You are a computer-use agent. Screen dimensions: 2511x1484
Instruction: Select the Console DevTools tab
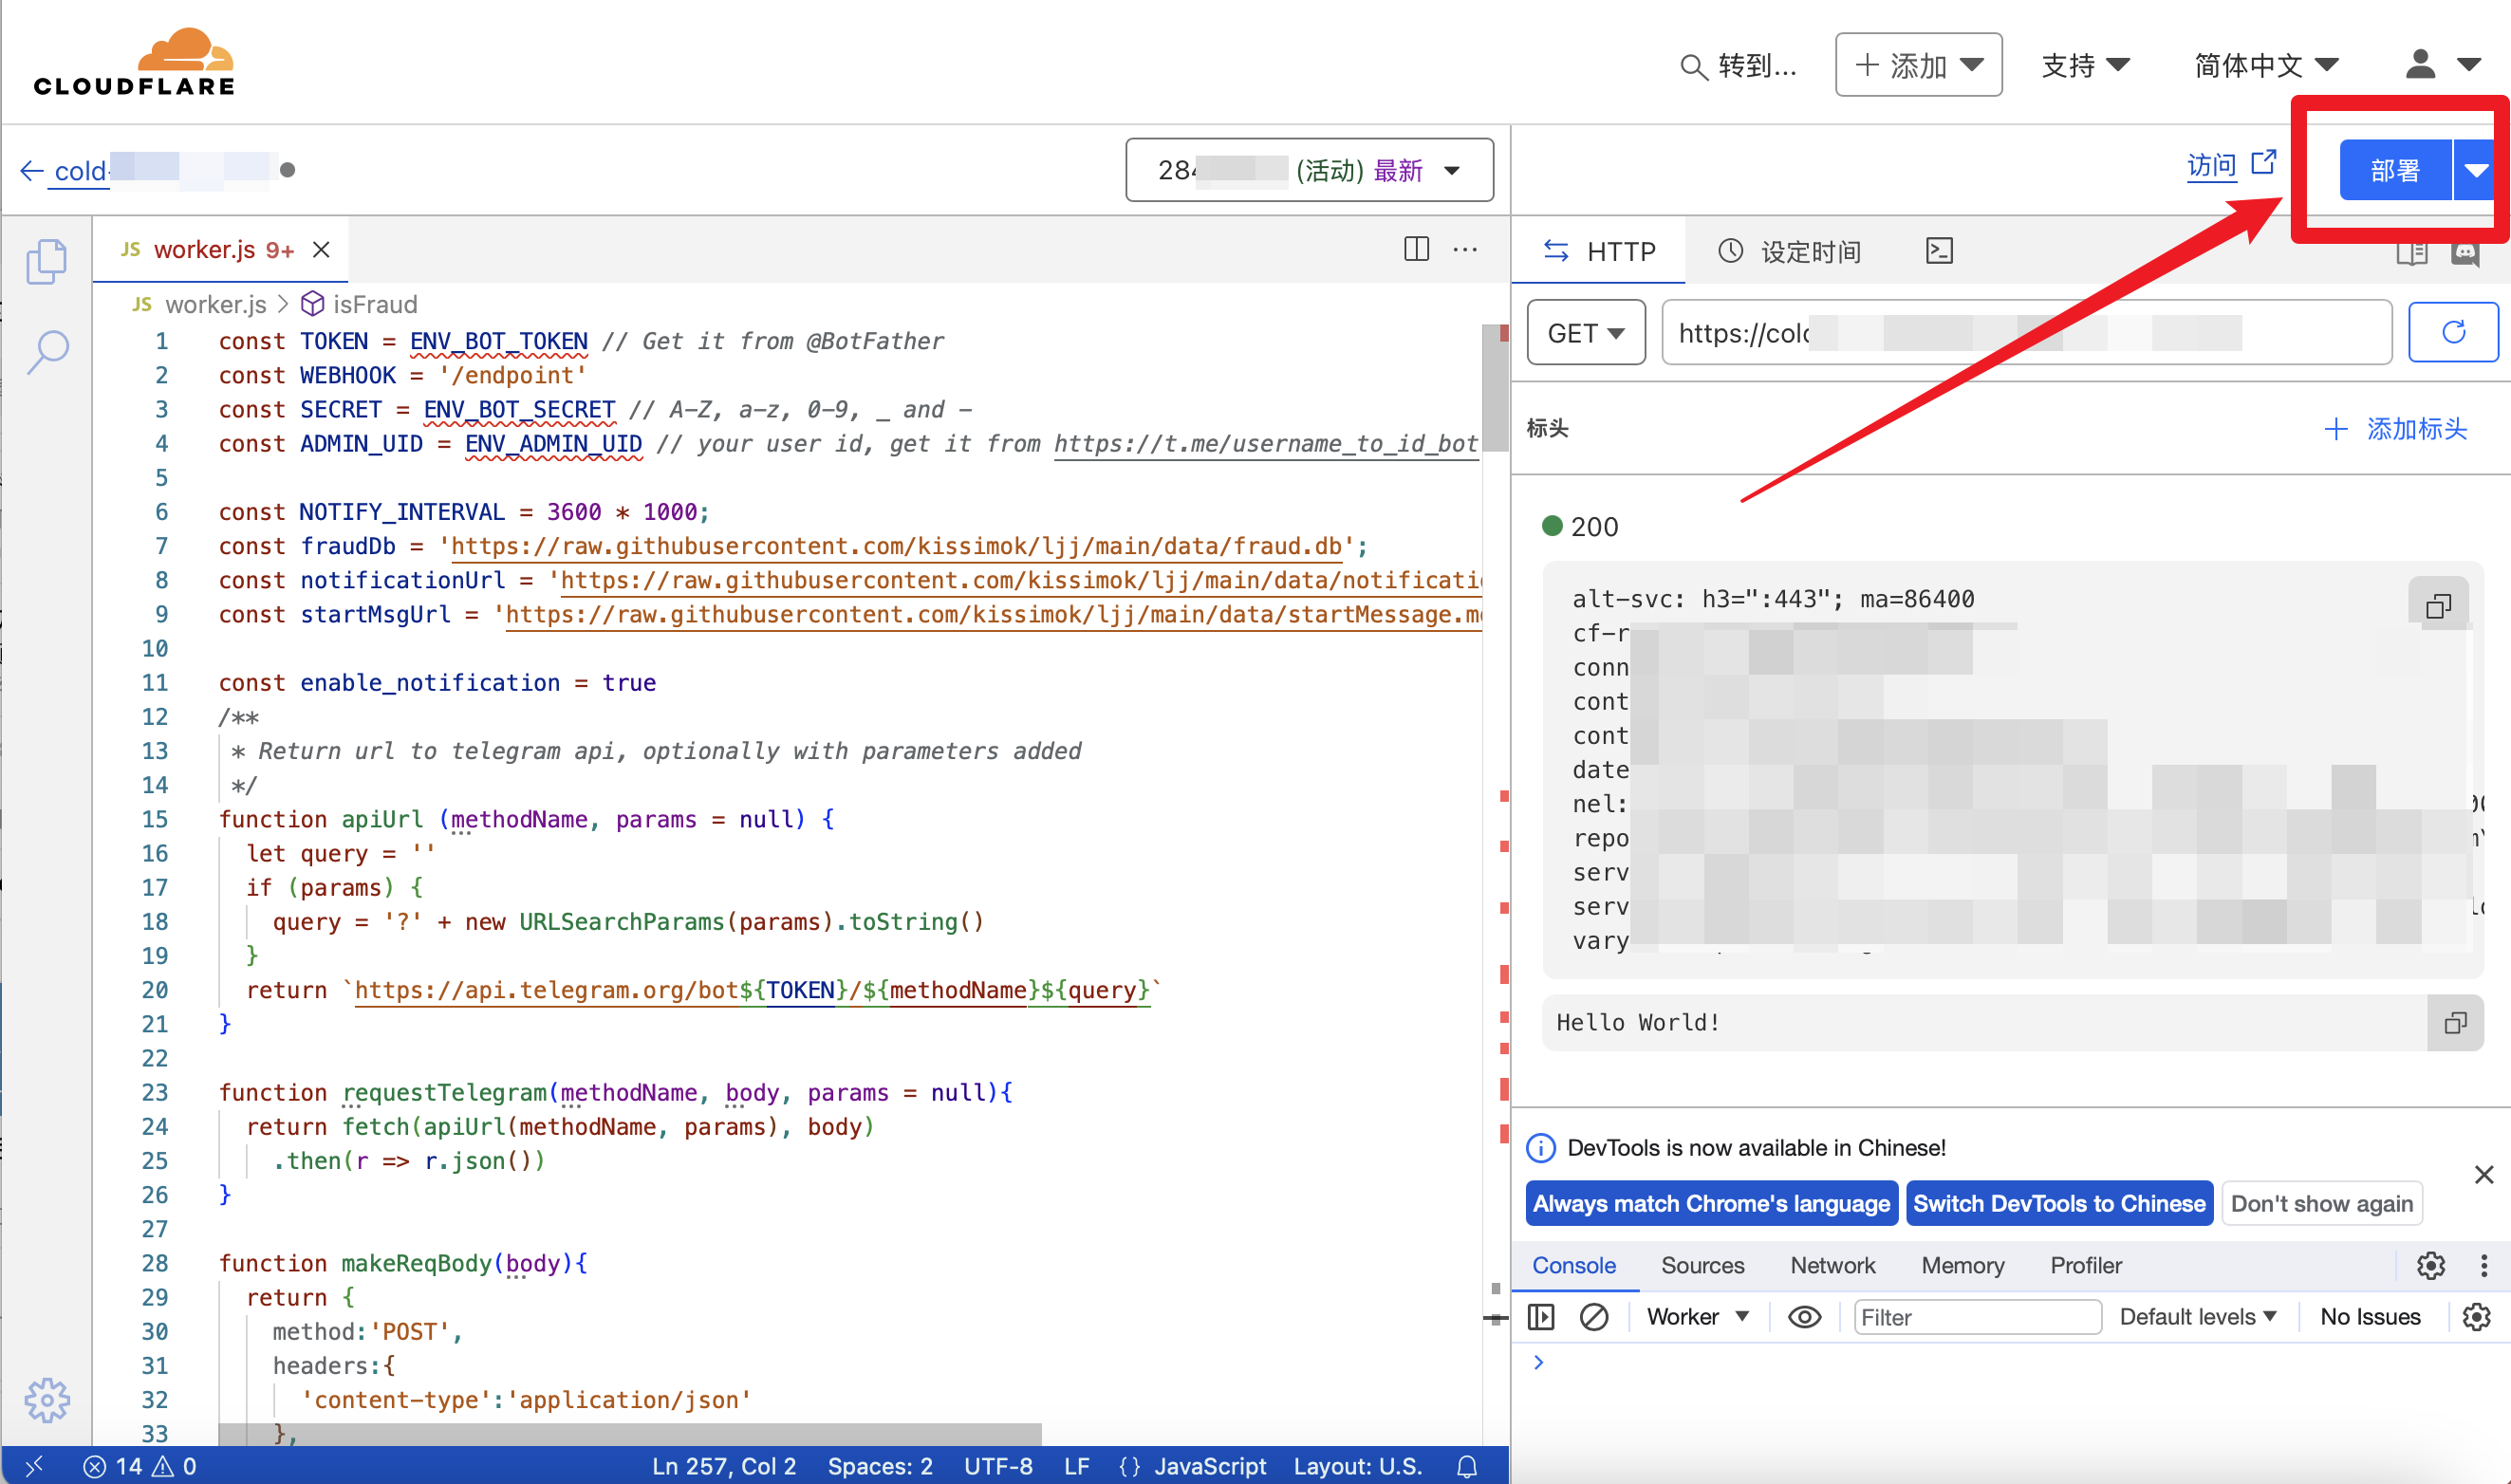(x=1574, y=1265)
